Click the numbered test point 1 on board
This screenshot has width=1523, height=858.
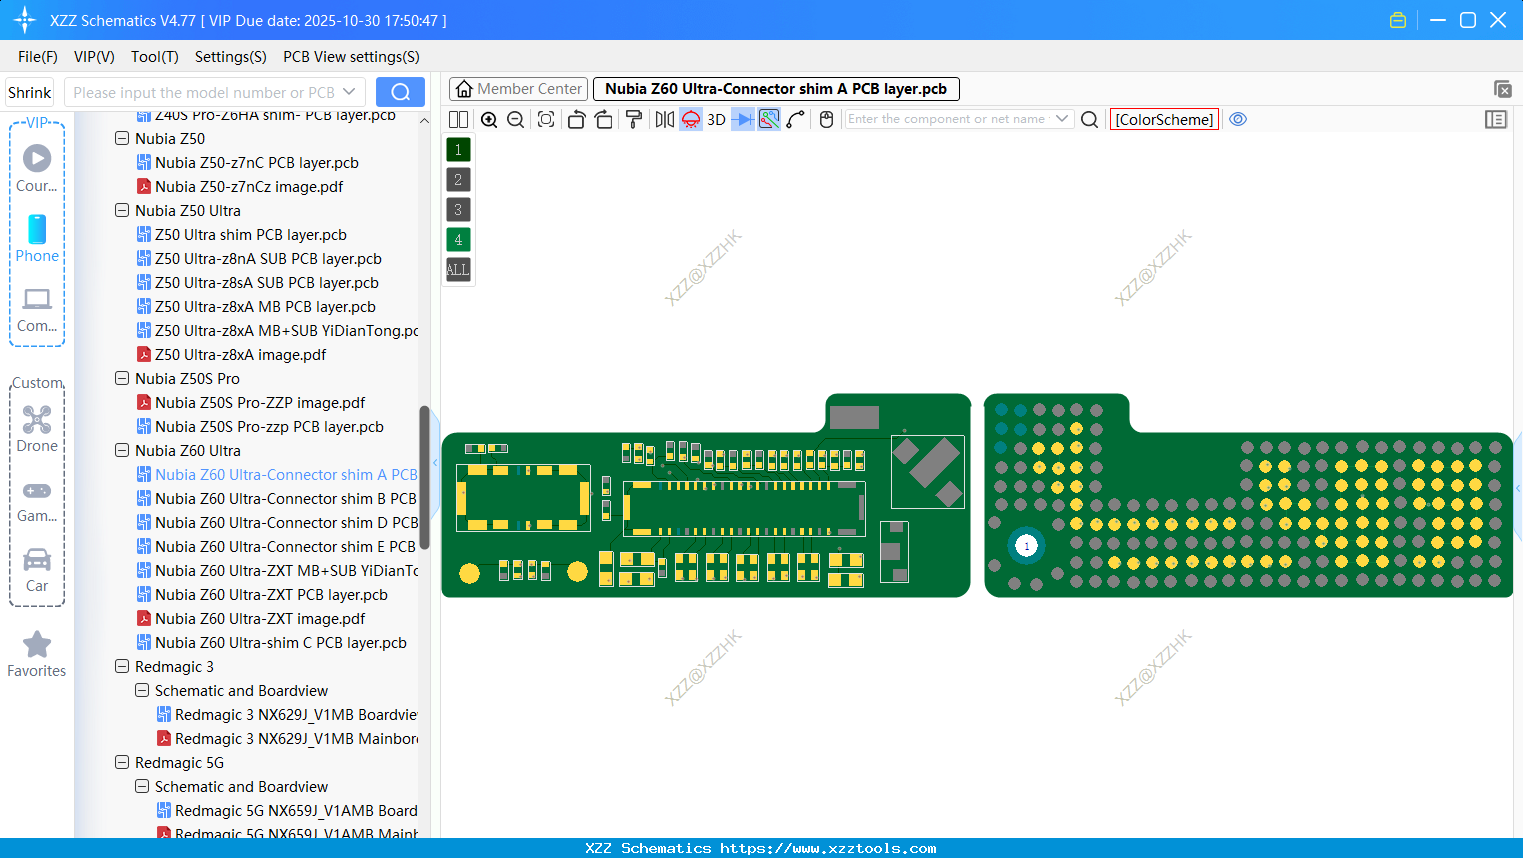[x=1026, y=546]
